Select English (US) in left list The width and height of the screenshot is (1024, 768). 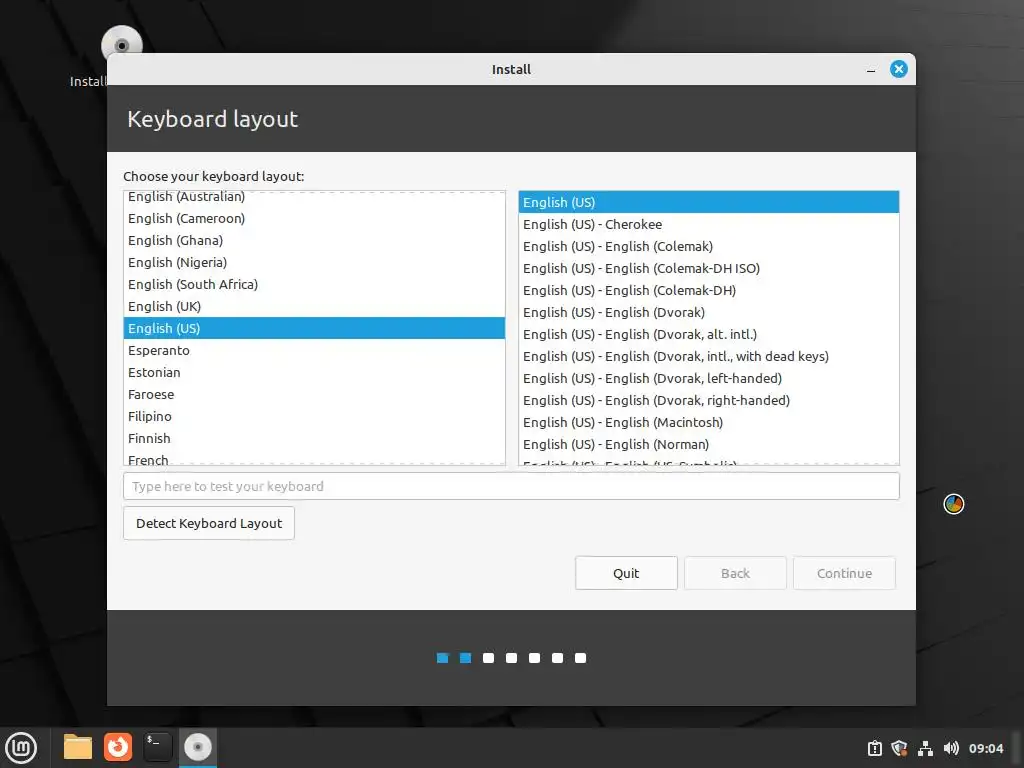click(314, 328)
